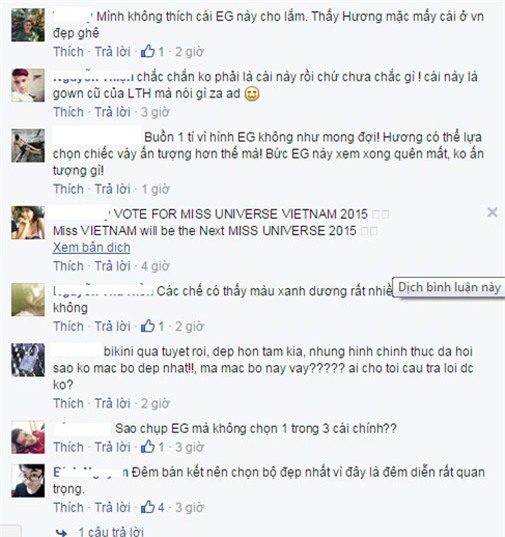The width and height of the screenshot is (505, 537).
Task: Expand the '1 câu trả lời' replies
Action: pyautogui.click(x=111, y=532)
